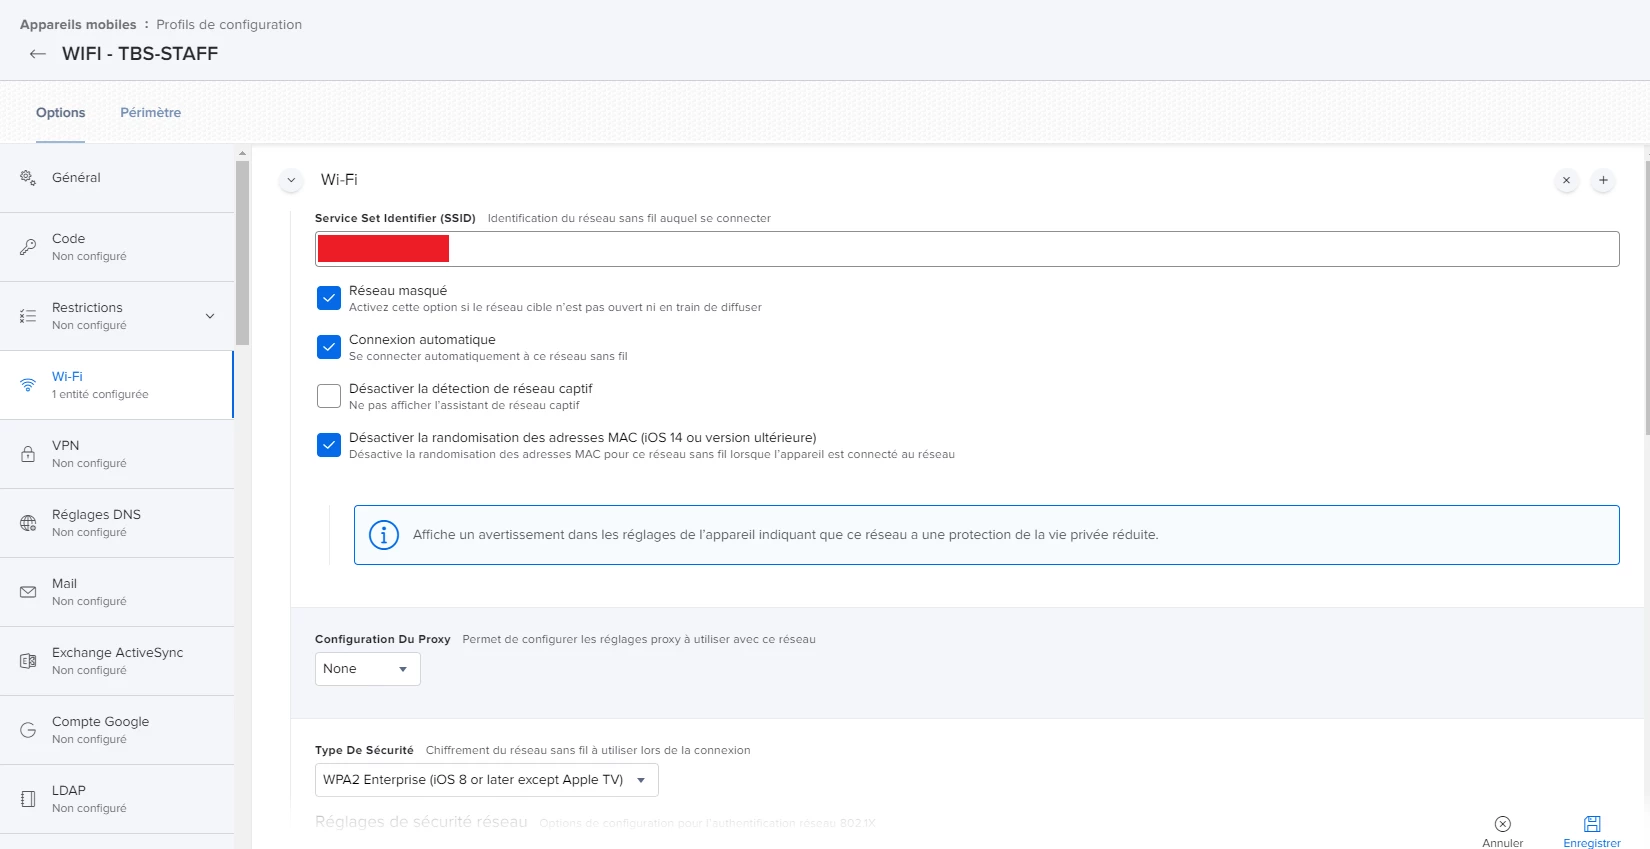Image resolution: width=1650 pixels, height=849 pixels.
Task: Click the Code key icon
Action: [x=28, y=247]
